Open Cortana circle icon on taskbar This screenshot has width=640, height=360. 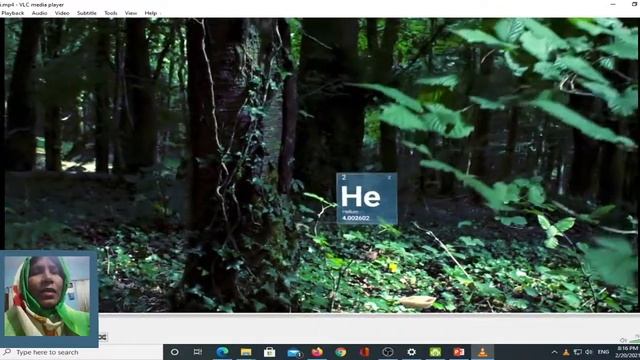pyautogui.click(x=175, y=352)
